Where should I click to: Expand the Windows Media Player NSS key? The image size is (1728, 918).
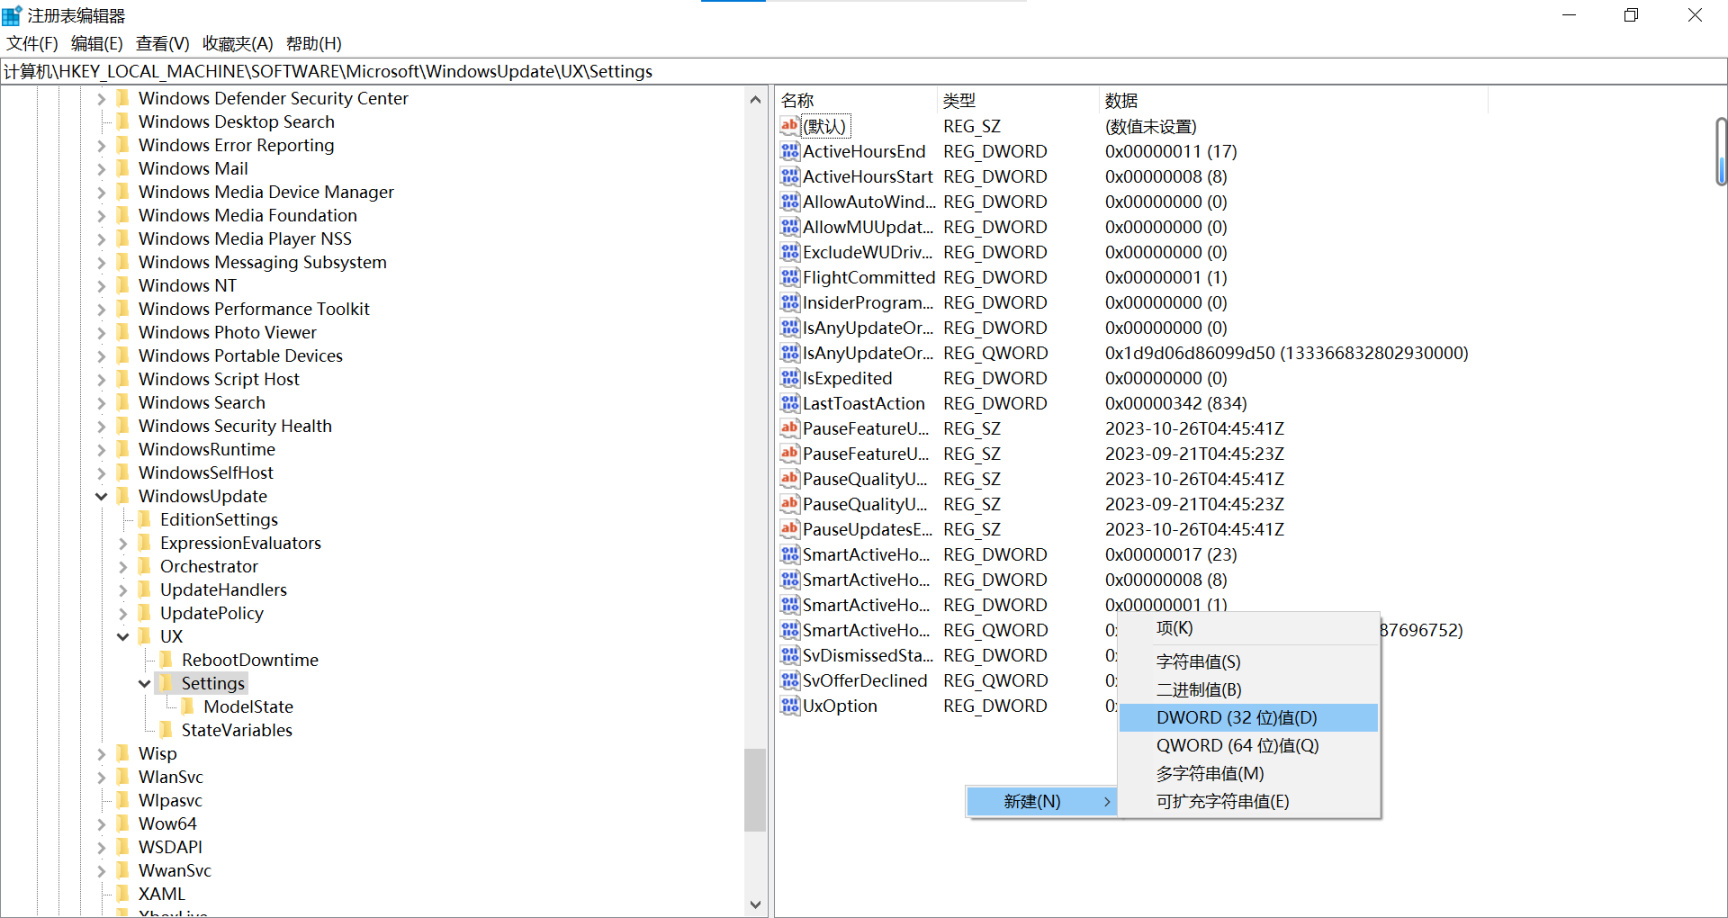coord(101,239)
